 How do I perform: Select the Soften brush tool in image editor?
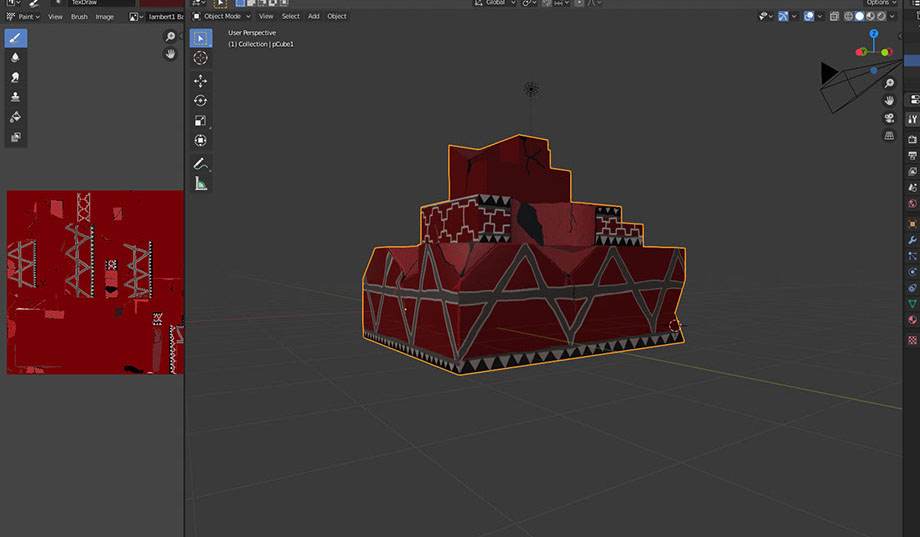pos(16,58)
